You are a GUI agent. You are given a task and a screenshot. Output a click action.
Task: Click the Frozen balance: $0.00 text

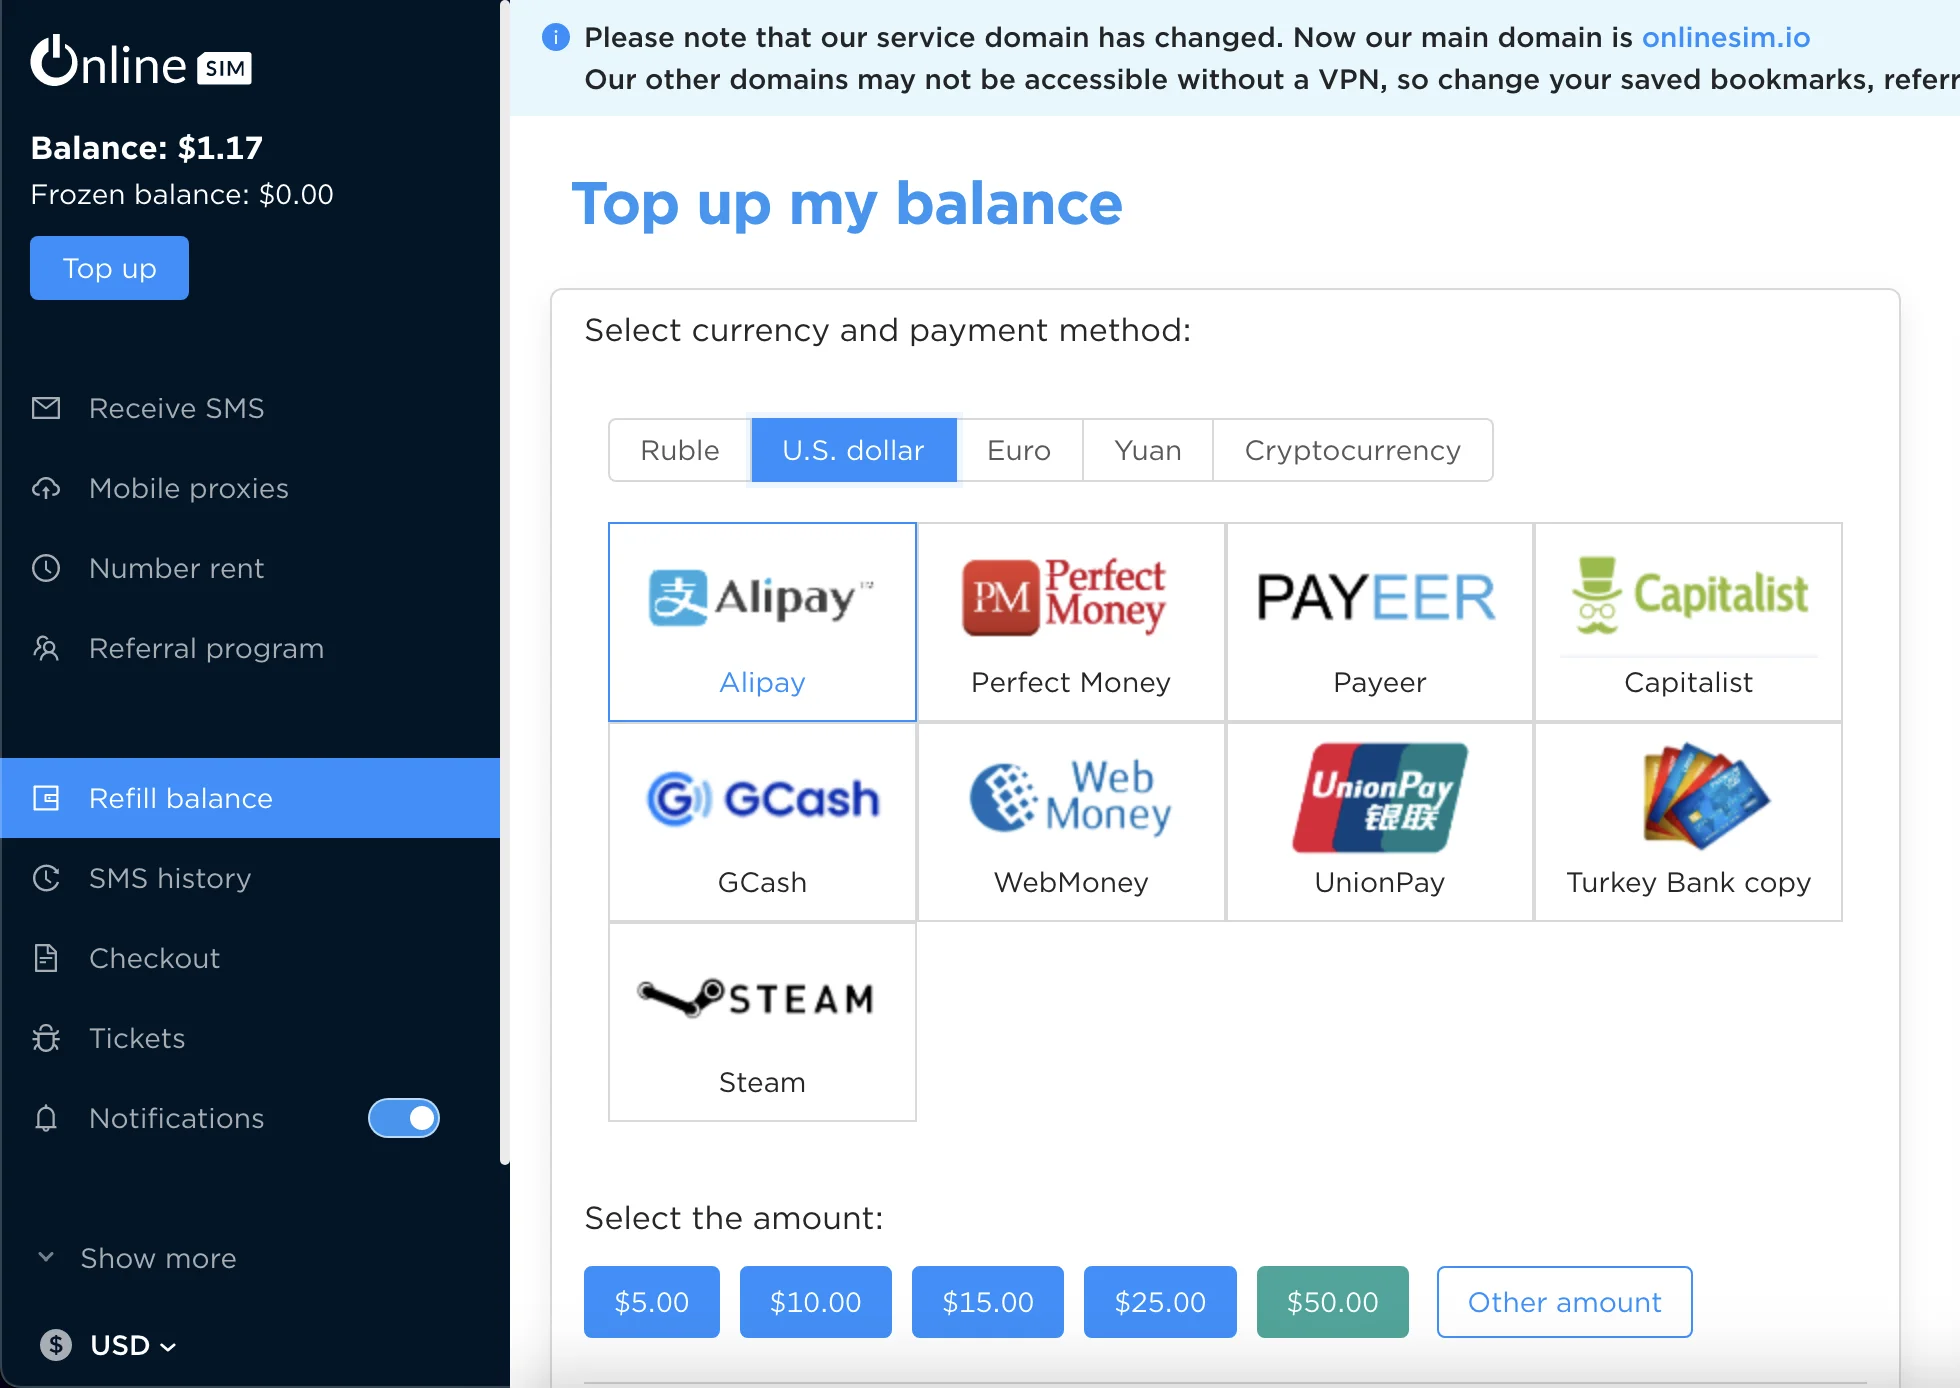click(x=182, y=194)
